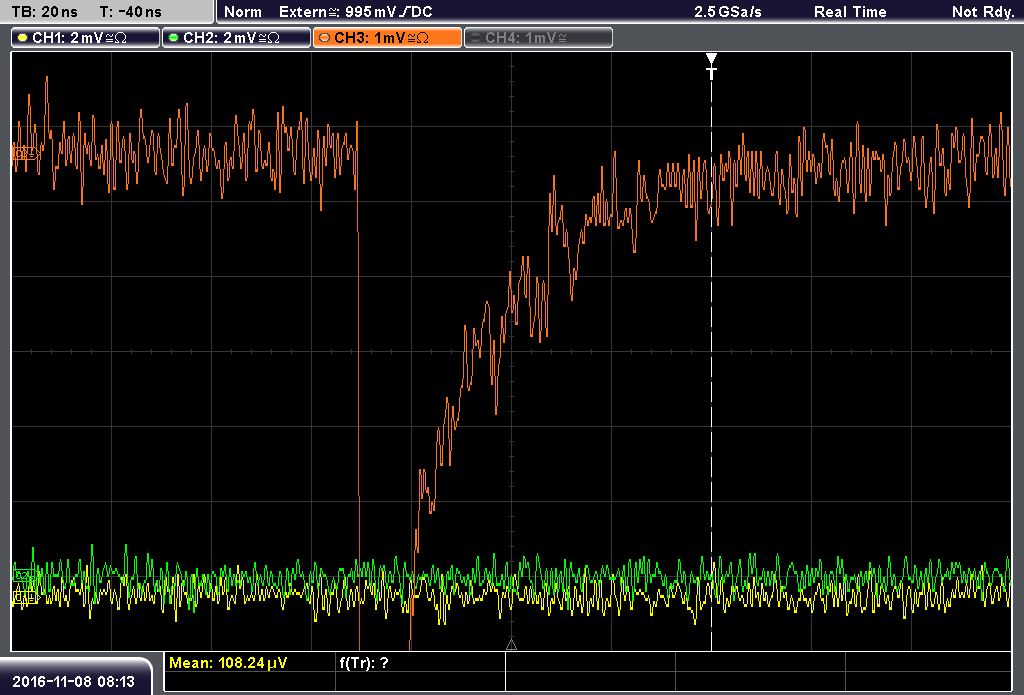Click the trigger time marker at top of grid

(711, 66)
